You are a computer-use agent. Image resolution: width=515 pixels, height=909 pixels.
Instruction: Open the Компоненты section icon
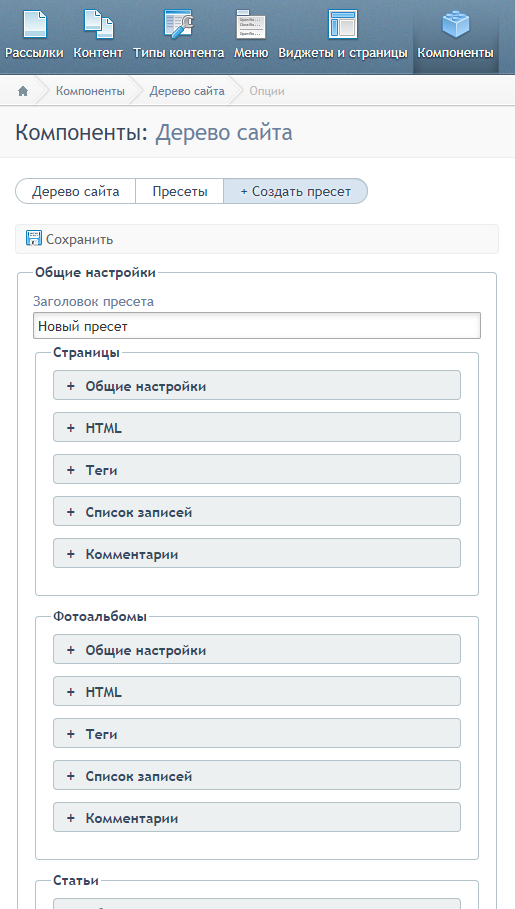point(455,24)
